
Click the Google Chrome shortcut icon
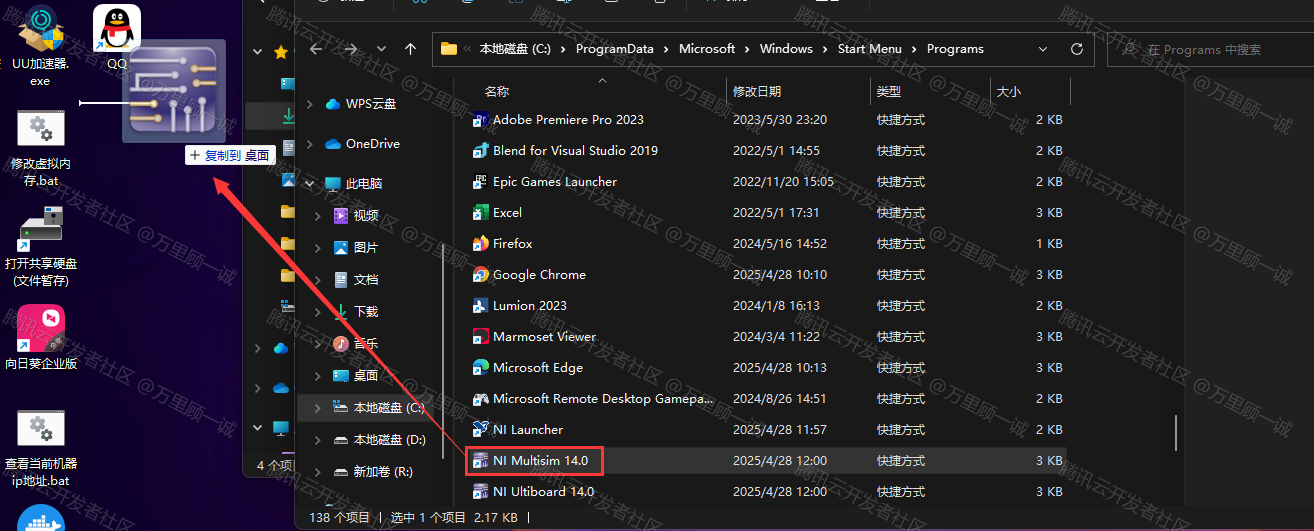tap(481, 275)
